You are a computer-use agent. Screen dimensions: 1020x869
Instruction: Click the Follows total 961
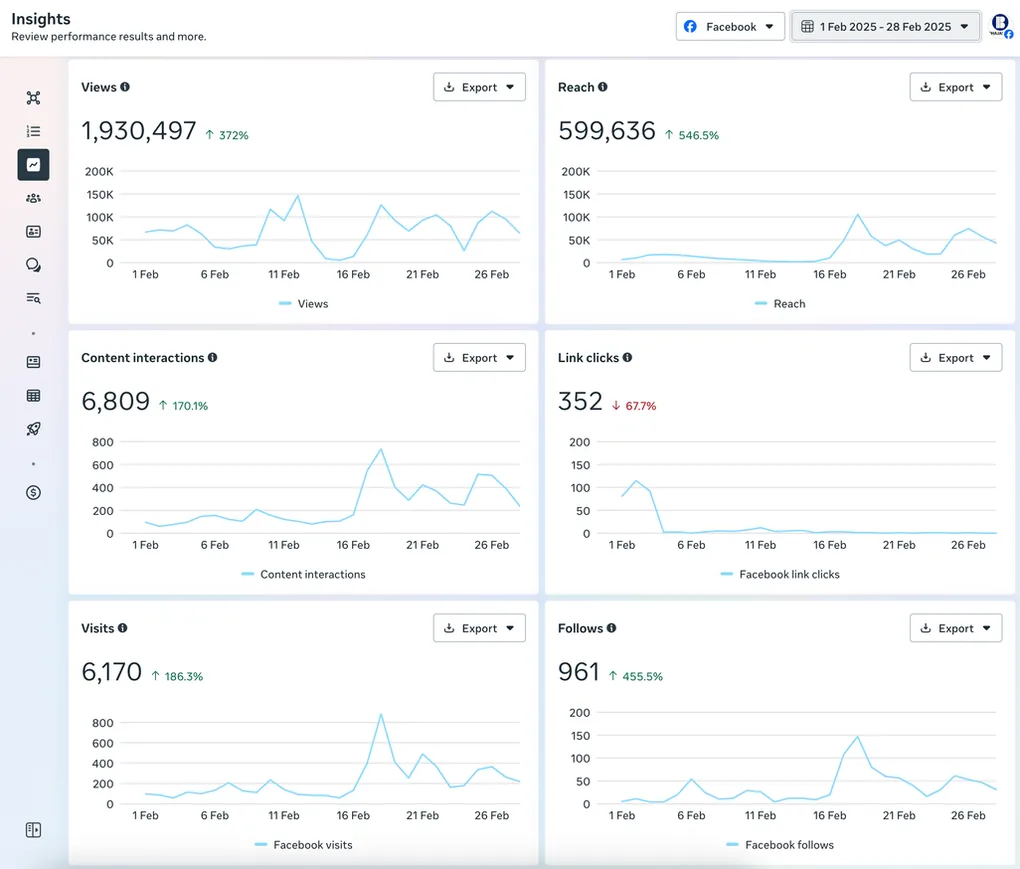click(x=578, y=672)
